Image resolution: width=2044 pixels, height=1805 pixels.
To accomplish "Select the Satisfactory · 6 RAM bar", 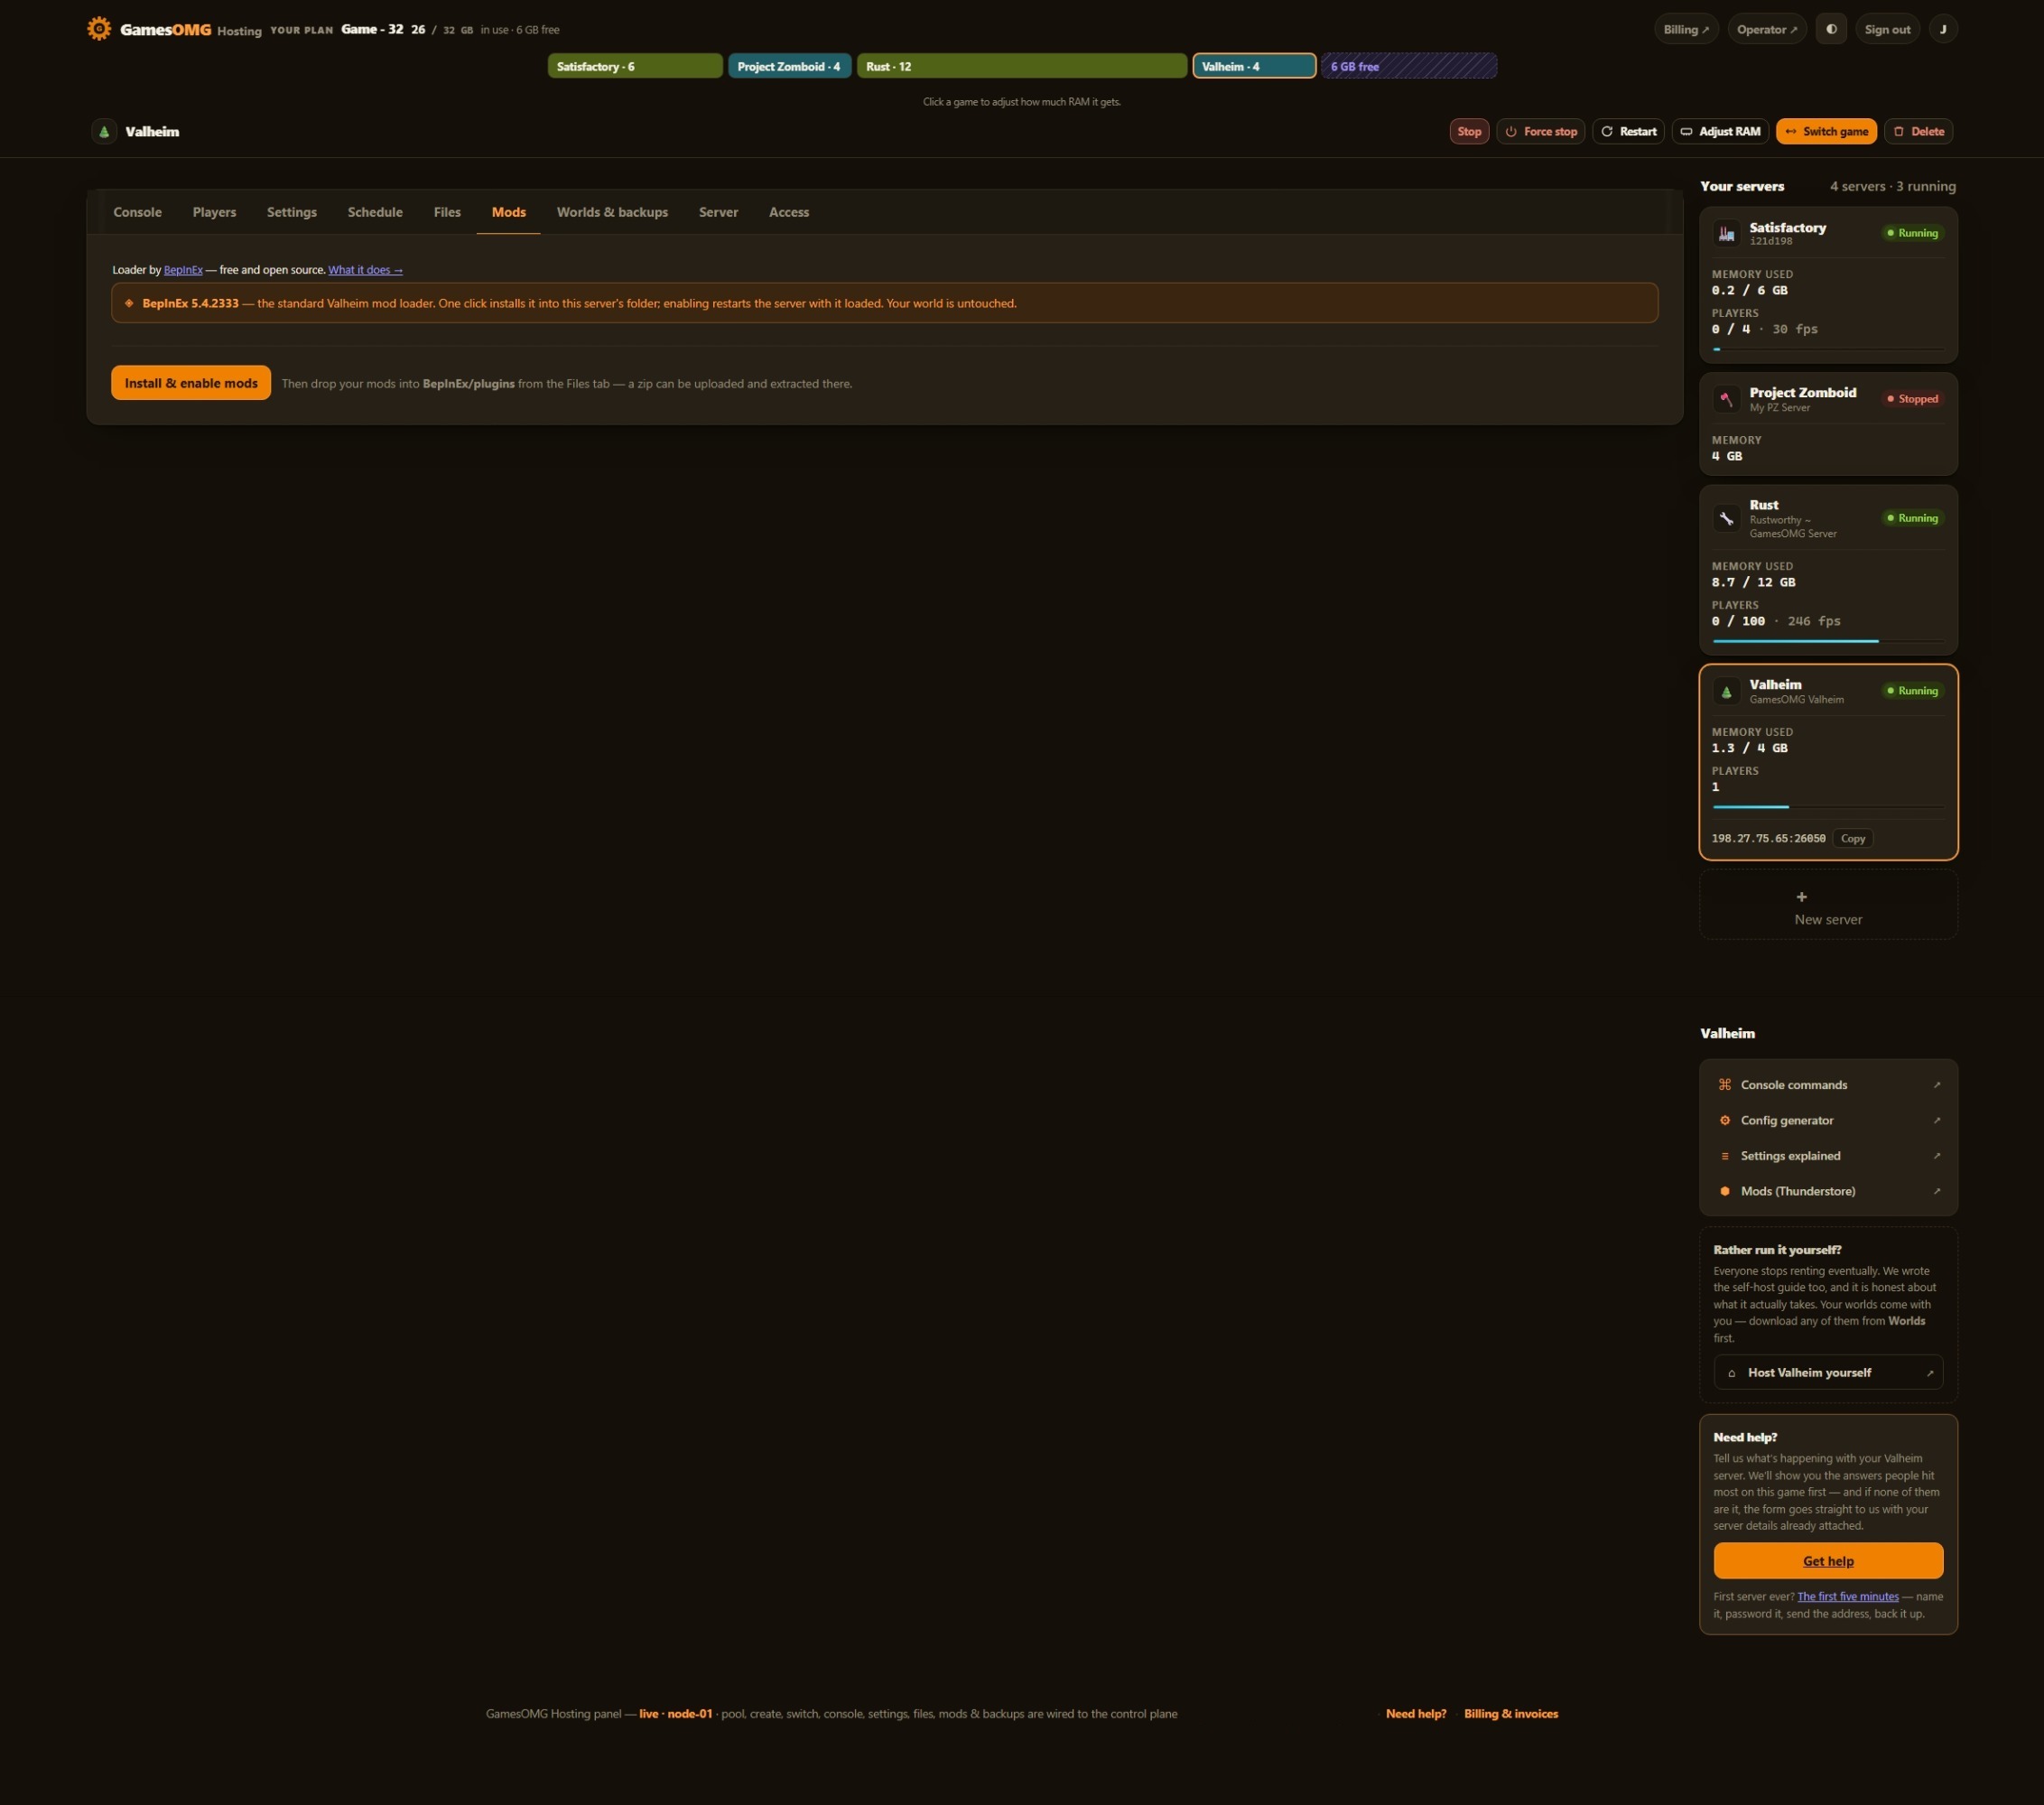I will click(x=635, y=66).
